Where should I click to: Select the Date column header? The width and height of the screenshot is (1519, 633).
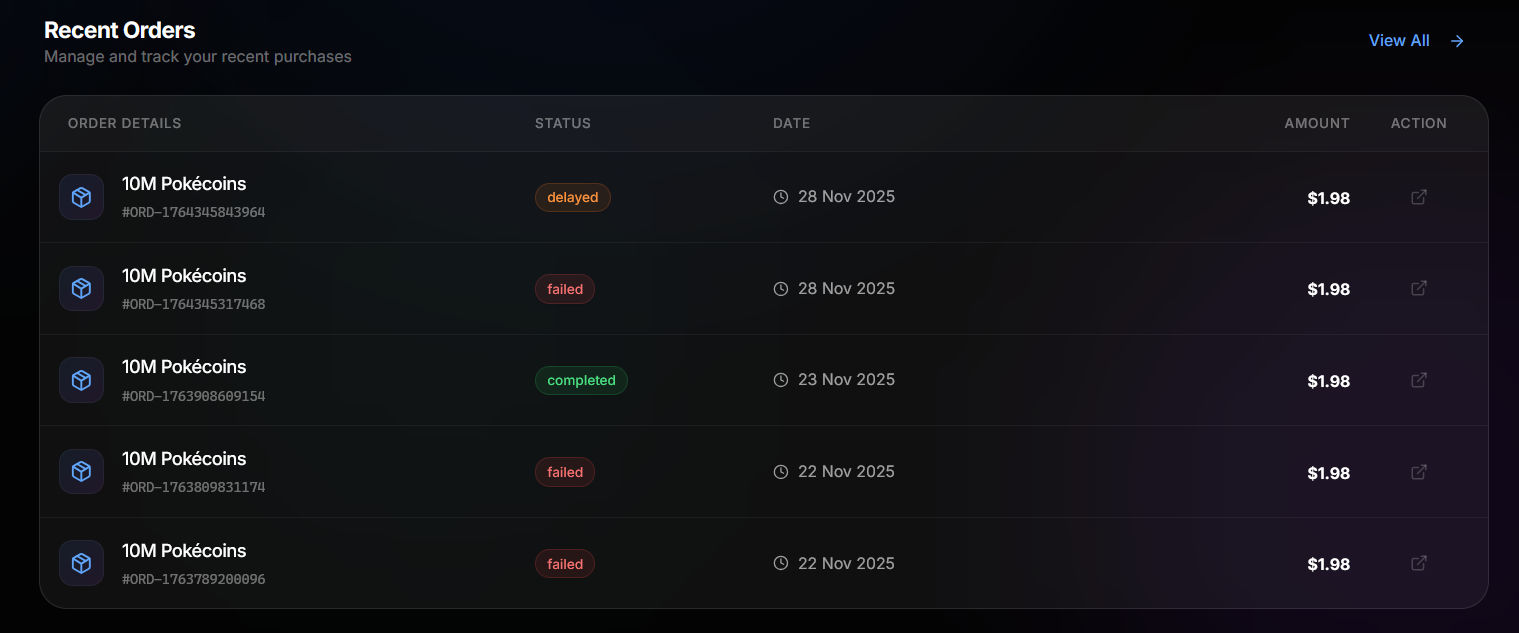tap(791, 123)
